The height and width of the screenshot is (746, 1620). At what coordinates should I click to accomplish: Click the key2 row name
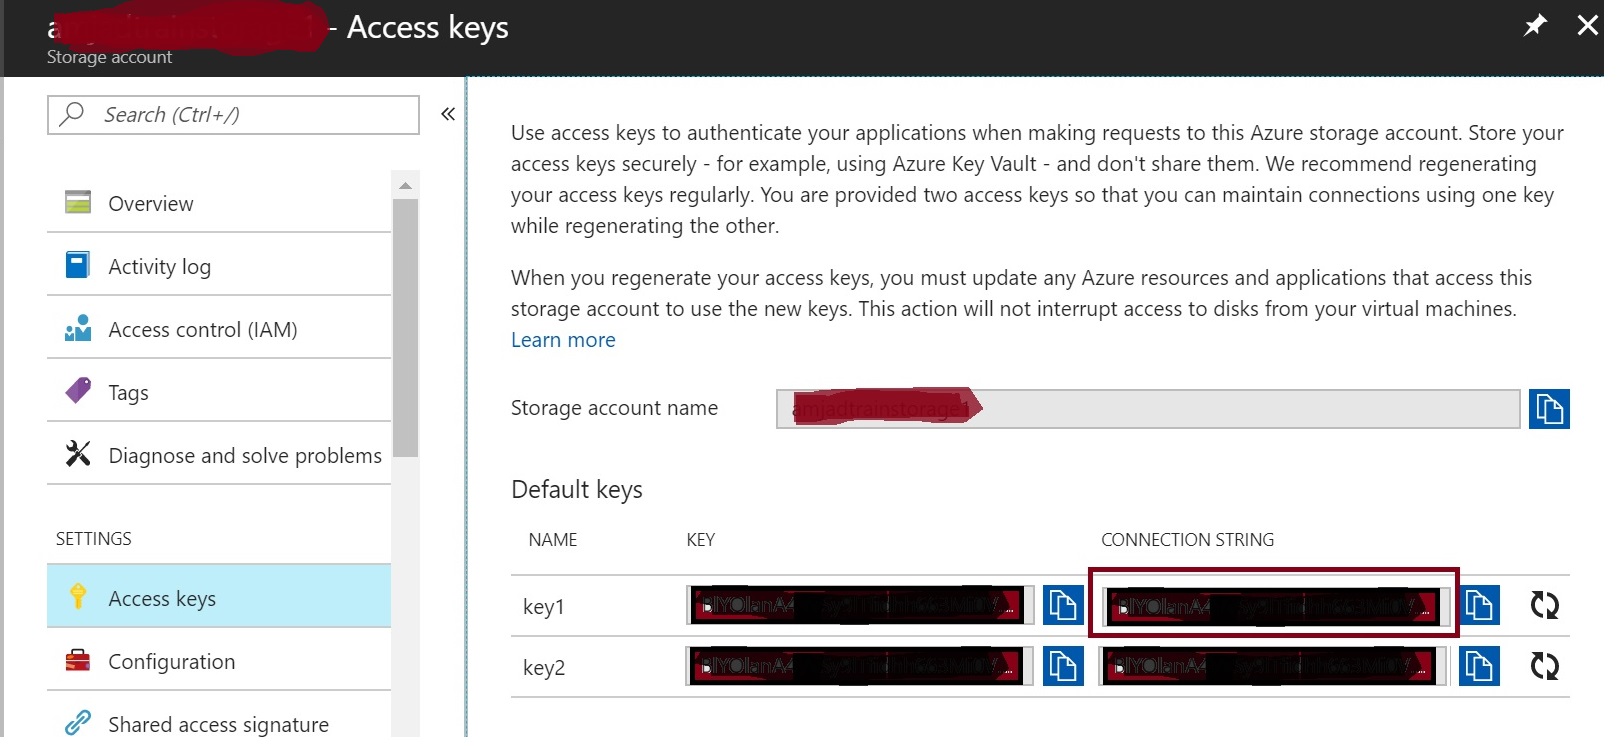[544, 668]
